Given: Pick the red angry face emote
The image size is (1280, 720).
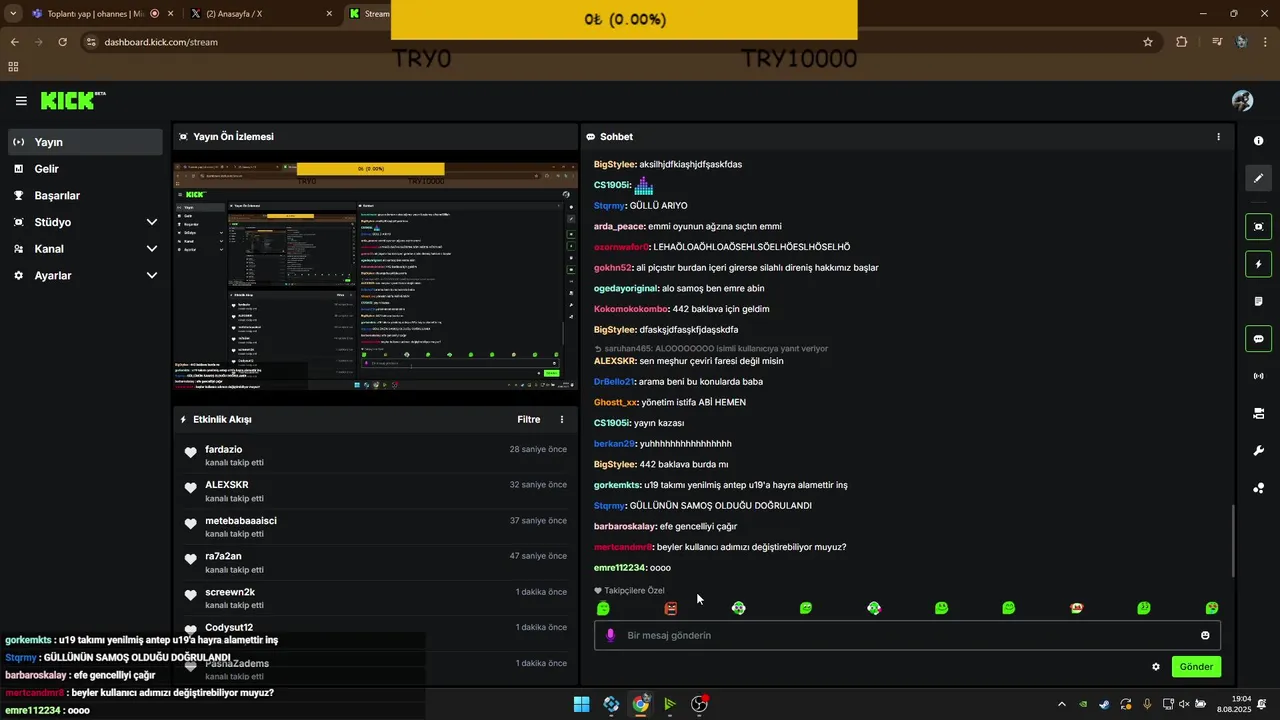Looking at the screenshot, I should tap(671, 608).
